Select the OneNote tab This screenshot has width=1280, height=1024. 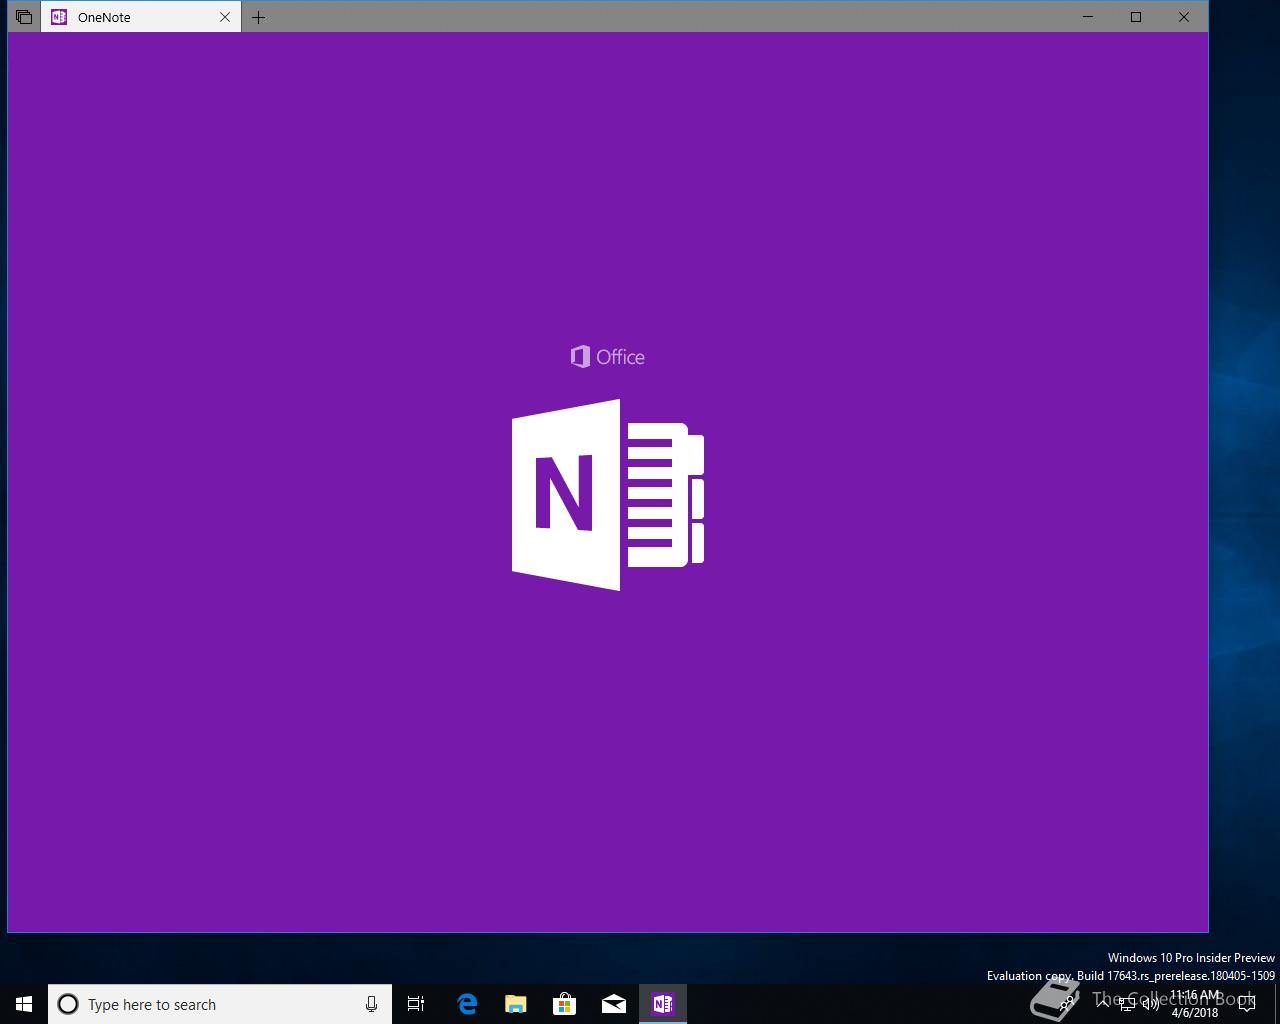[x=141, y=17]
